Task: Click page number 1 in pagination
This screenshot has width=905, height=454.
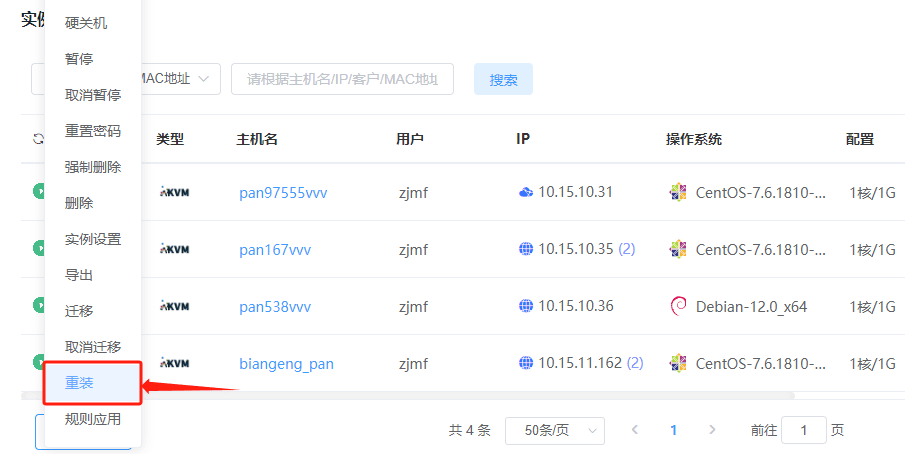Action: click(673, 430)
